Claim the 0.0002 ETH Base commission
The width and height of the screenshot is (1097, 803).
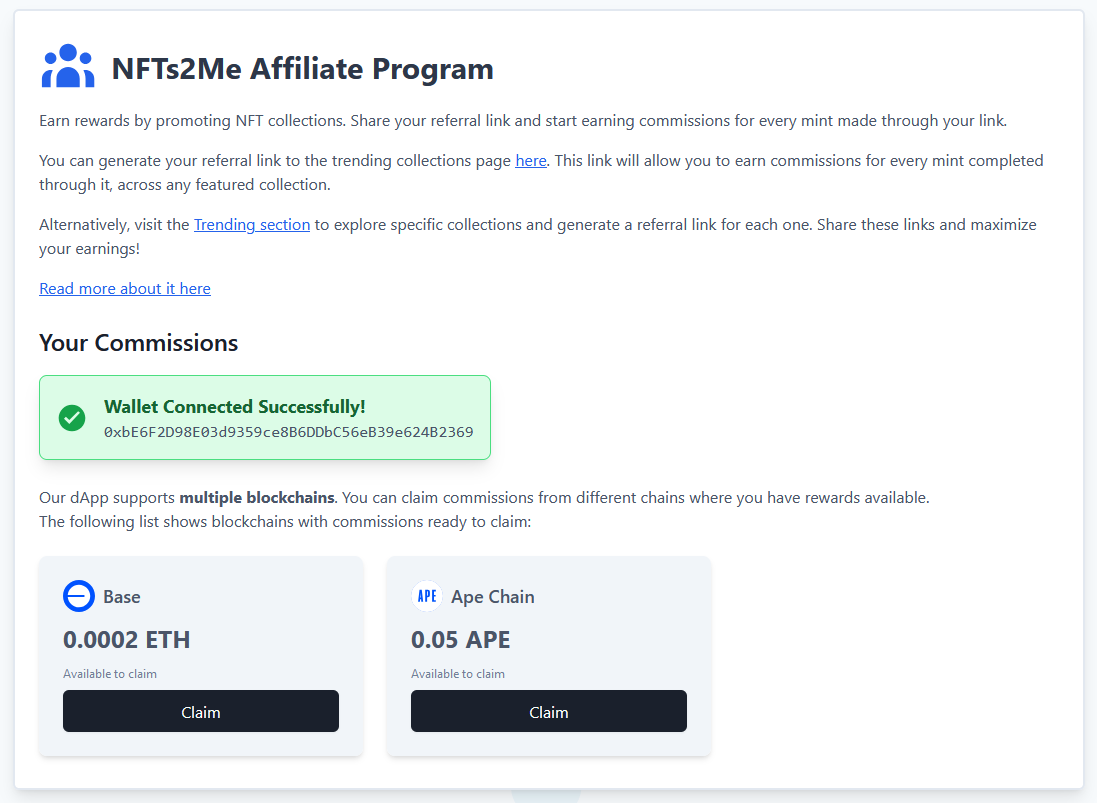pyautogui.click(x=201, y=711)
